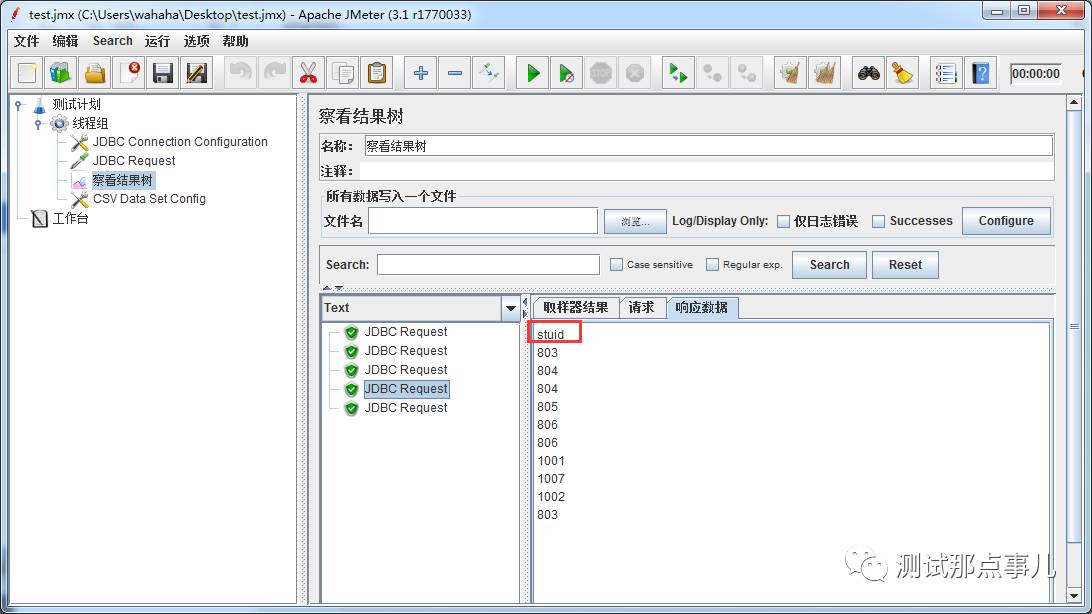This screenshot has width=1092, height=614.
Task: Click the 00:00:00 elapsed time display
Action: (x=1036, y=74)
